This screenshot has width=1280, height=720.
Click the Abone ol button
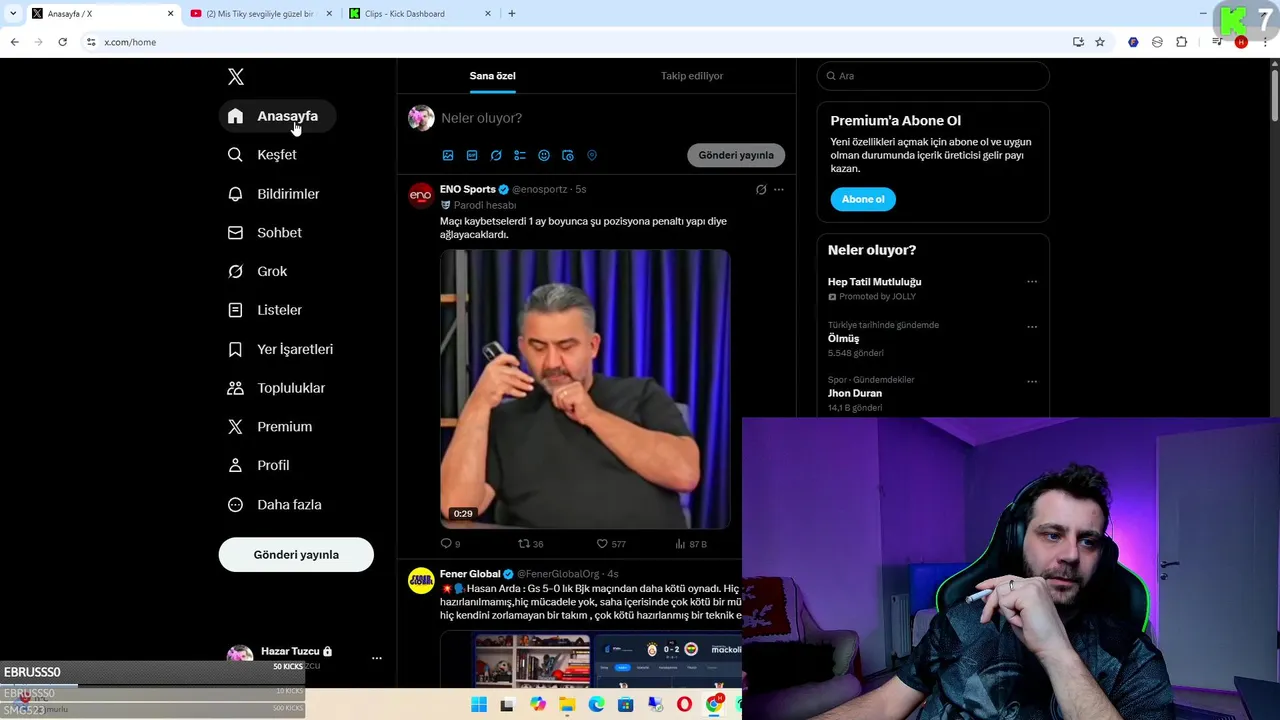[863, 199]
